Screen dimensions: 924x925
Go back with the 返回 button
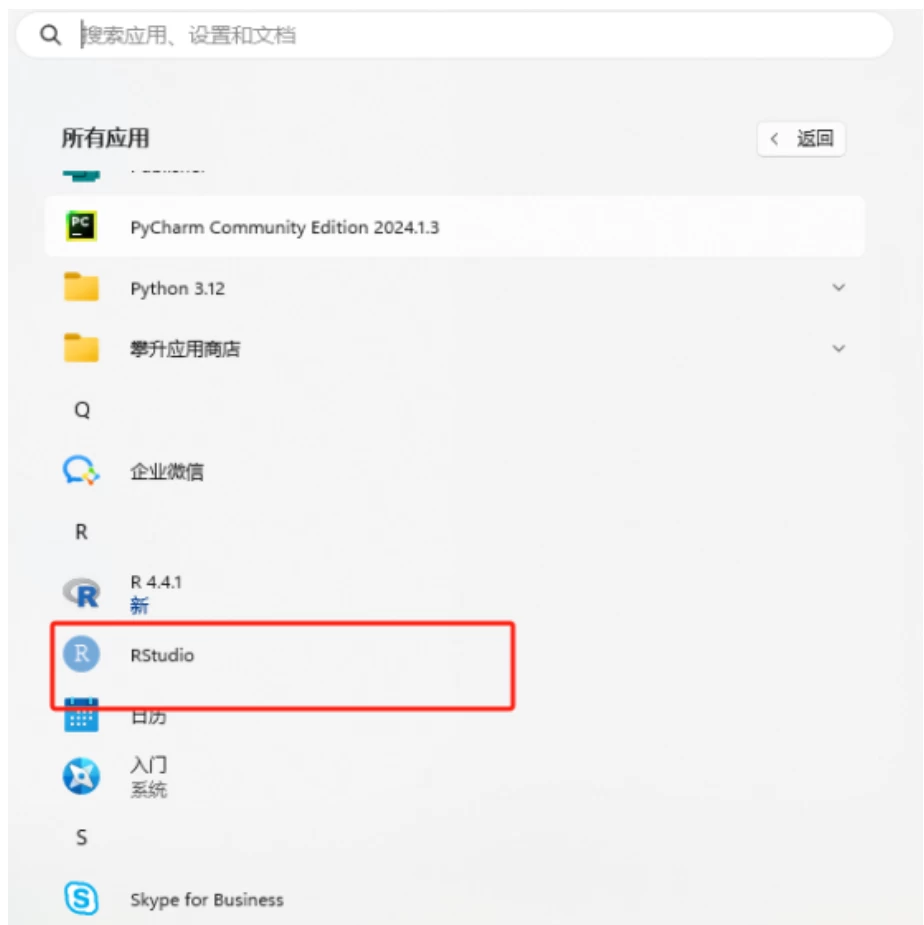801,139
